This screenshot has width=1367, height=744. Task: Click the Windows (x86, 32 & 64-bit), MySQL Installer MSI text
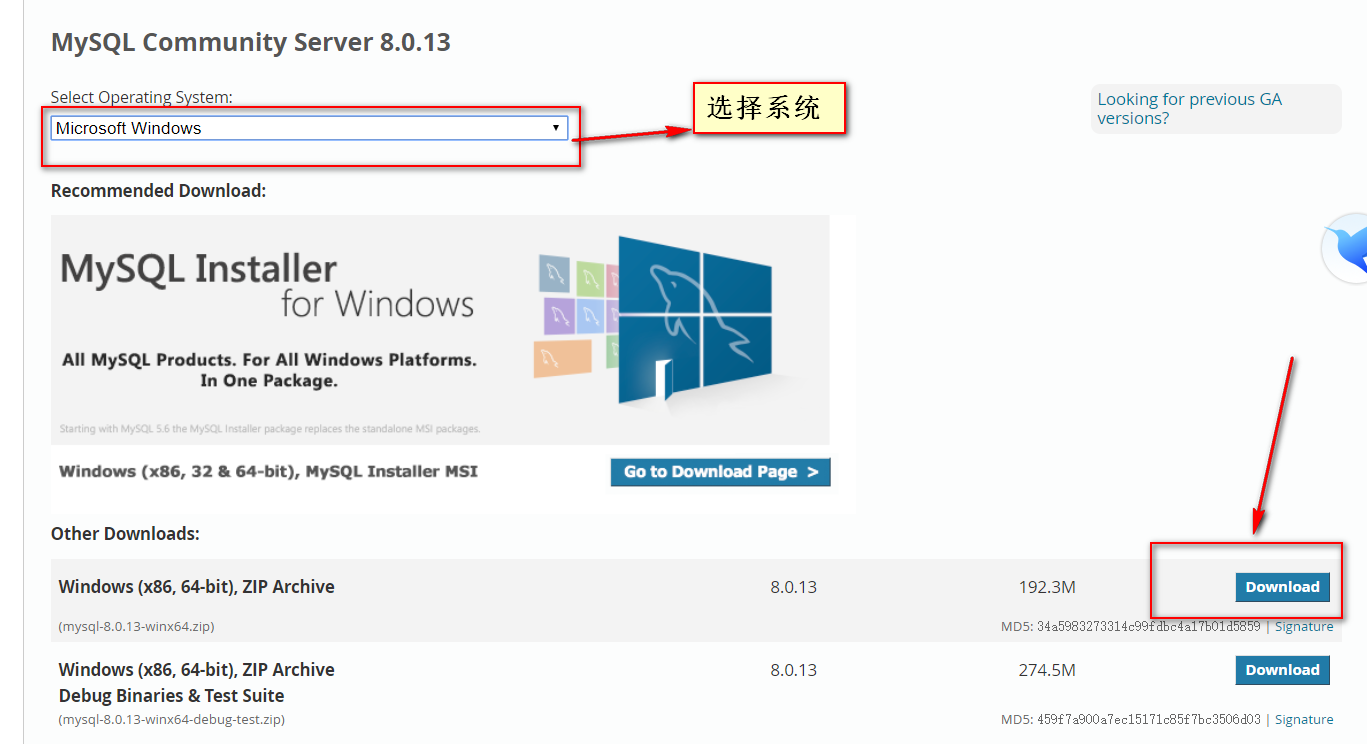(268, 471)
